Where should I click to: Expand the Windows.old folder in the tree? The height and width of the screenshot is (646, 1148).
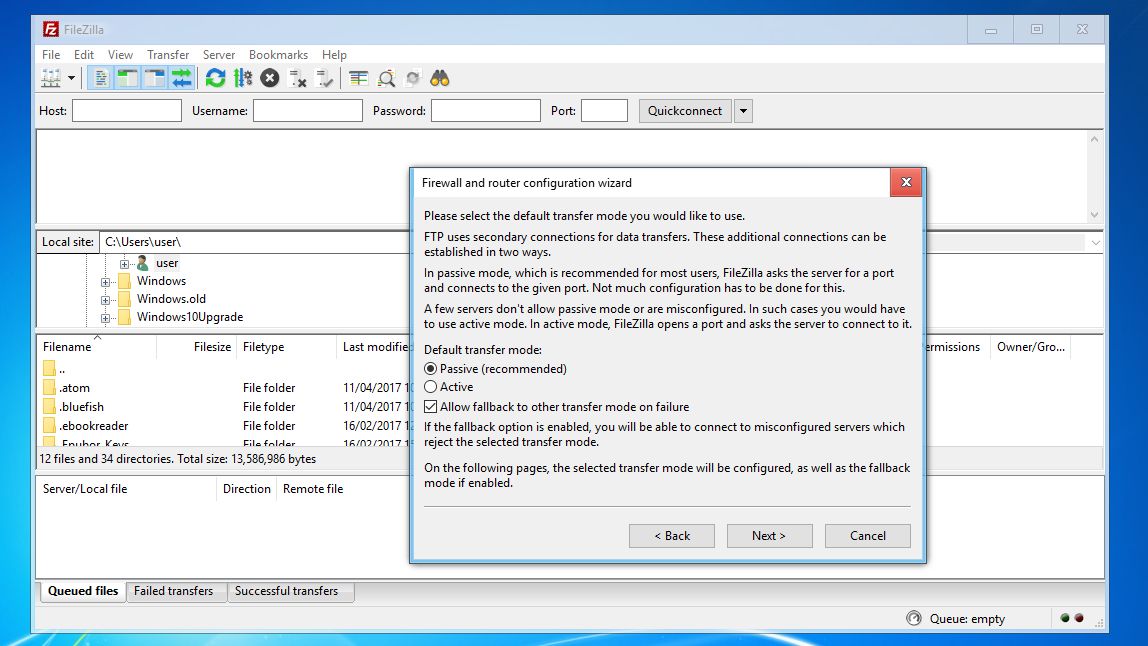coord(107,299)
